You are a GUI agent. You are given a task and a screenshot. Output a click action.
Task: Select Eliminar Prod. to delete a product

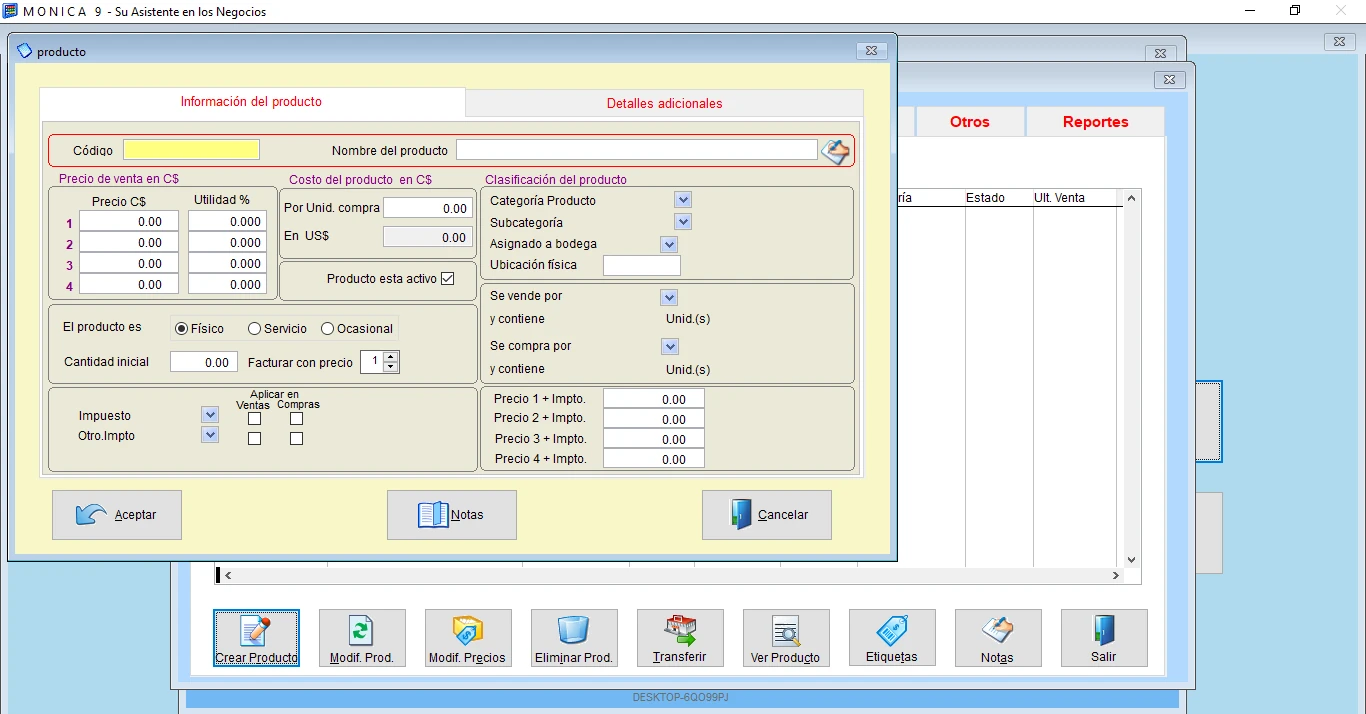(574, 637)
